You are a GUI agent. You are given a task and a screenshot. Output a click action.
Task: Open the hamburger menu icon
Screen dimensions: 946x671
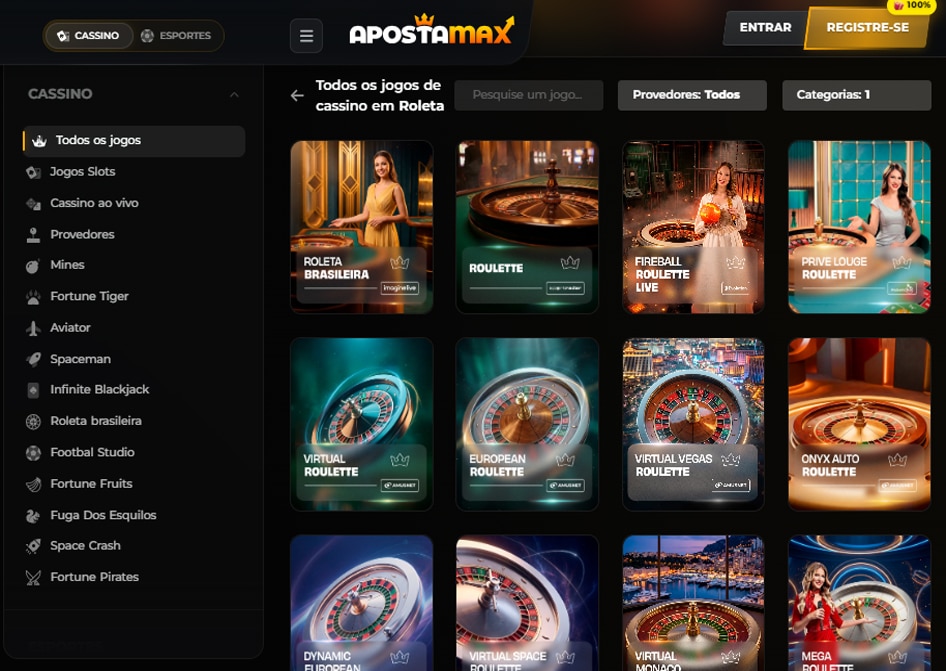(306, 36)
